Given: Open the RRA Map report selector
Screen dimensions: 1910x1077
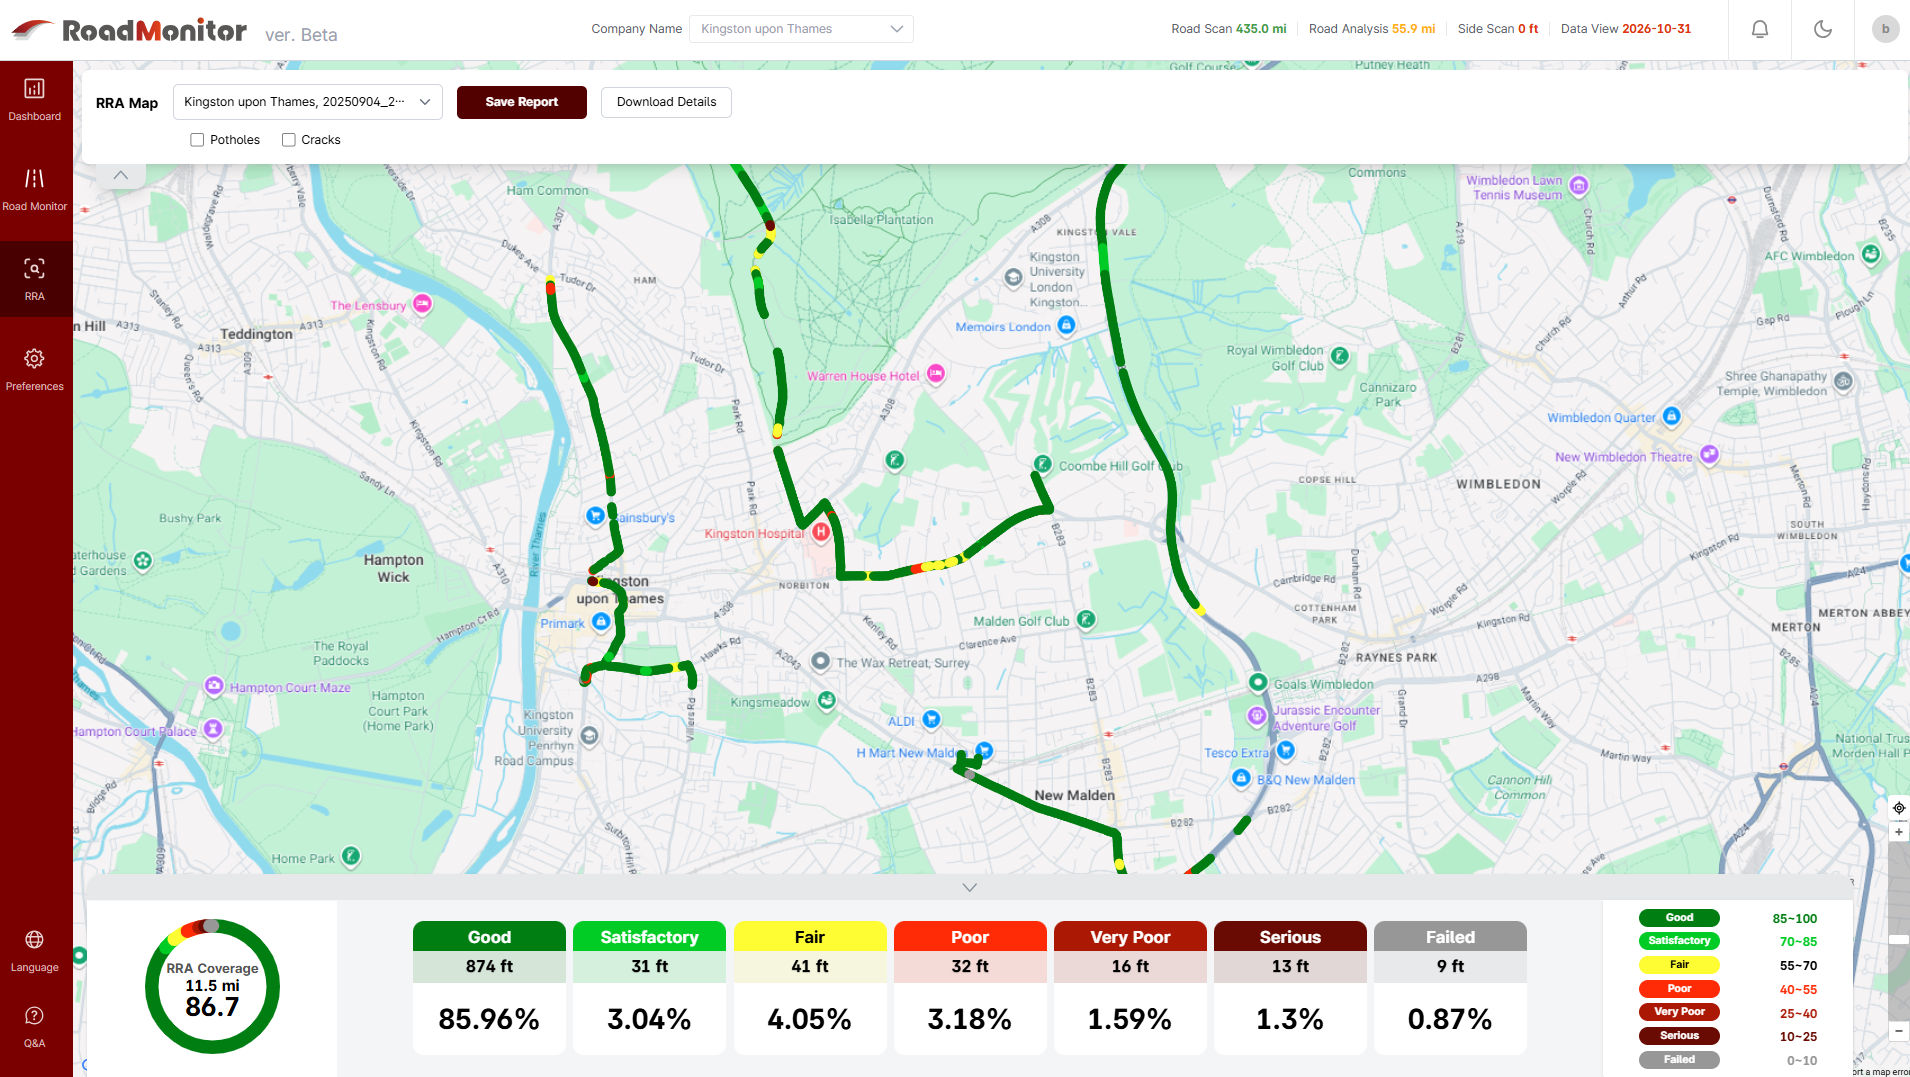Looking at the screenshot, I should [x=307, y=101].
